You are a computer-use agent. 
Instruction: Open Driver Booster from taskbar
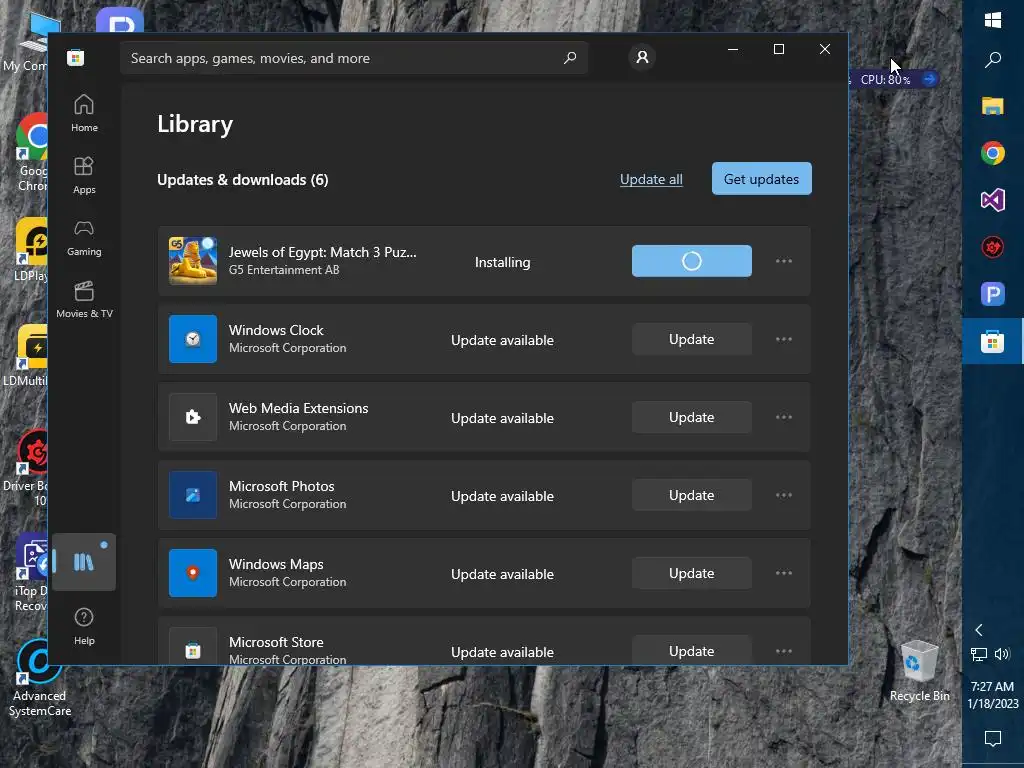point(993,247)
